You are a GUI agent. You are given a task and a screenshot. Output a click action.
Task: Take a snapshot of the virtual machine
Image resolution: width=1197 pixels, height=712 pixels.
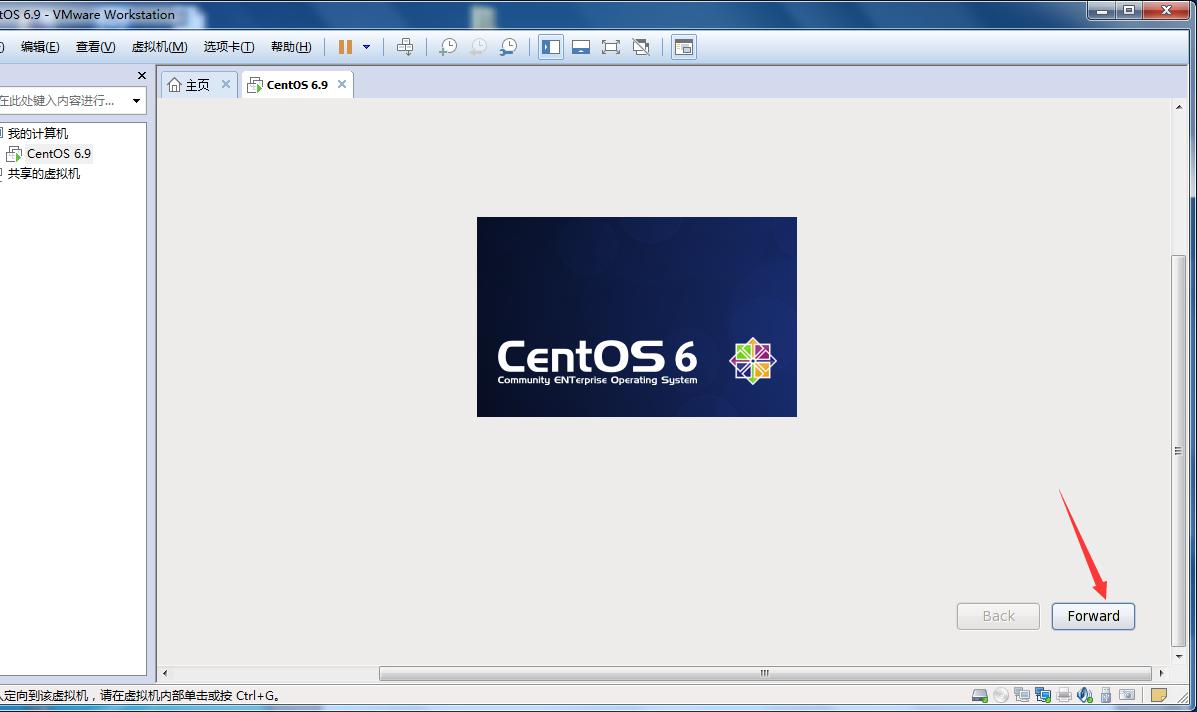(x=448, y=47)
